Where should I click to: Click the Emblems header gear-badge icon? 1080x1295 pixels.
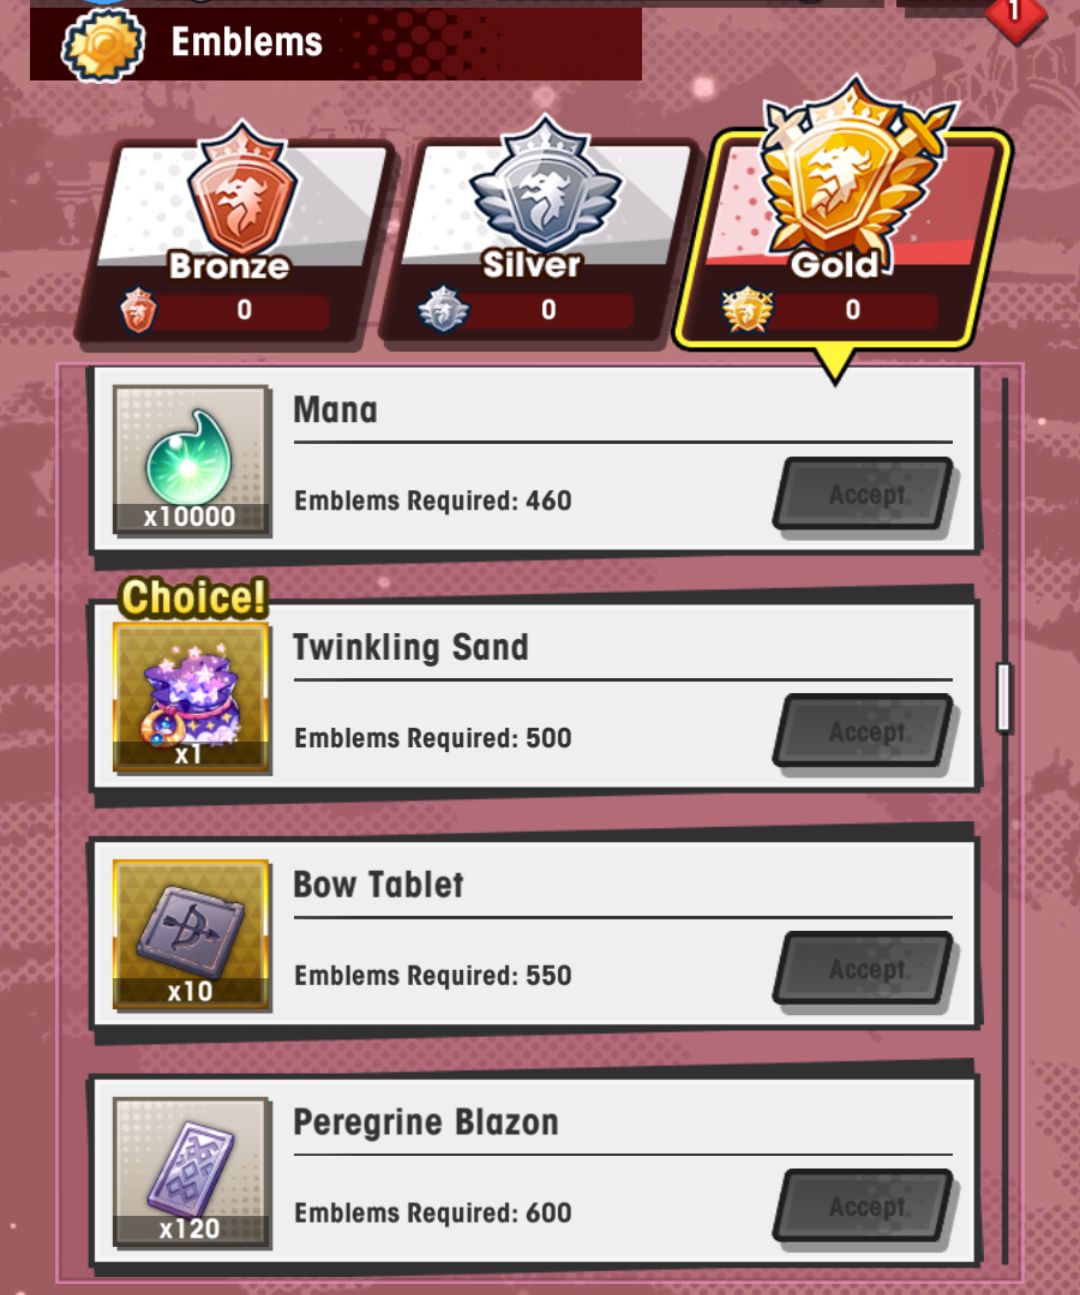[x=103, y=45]
